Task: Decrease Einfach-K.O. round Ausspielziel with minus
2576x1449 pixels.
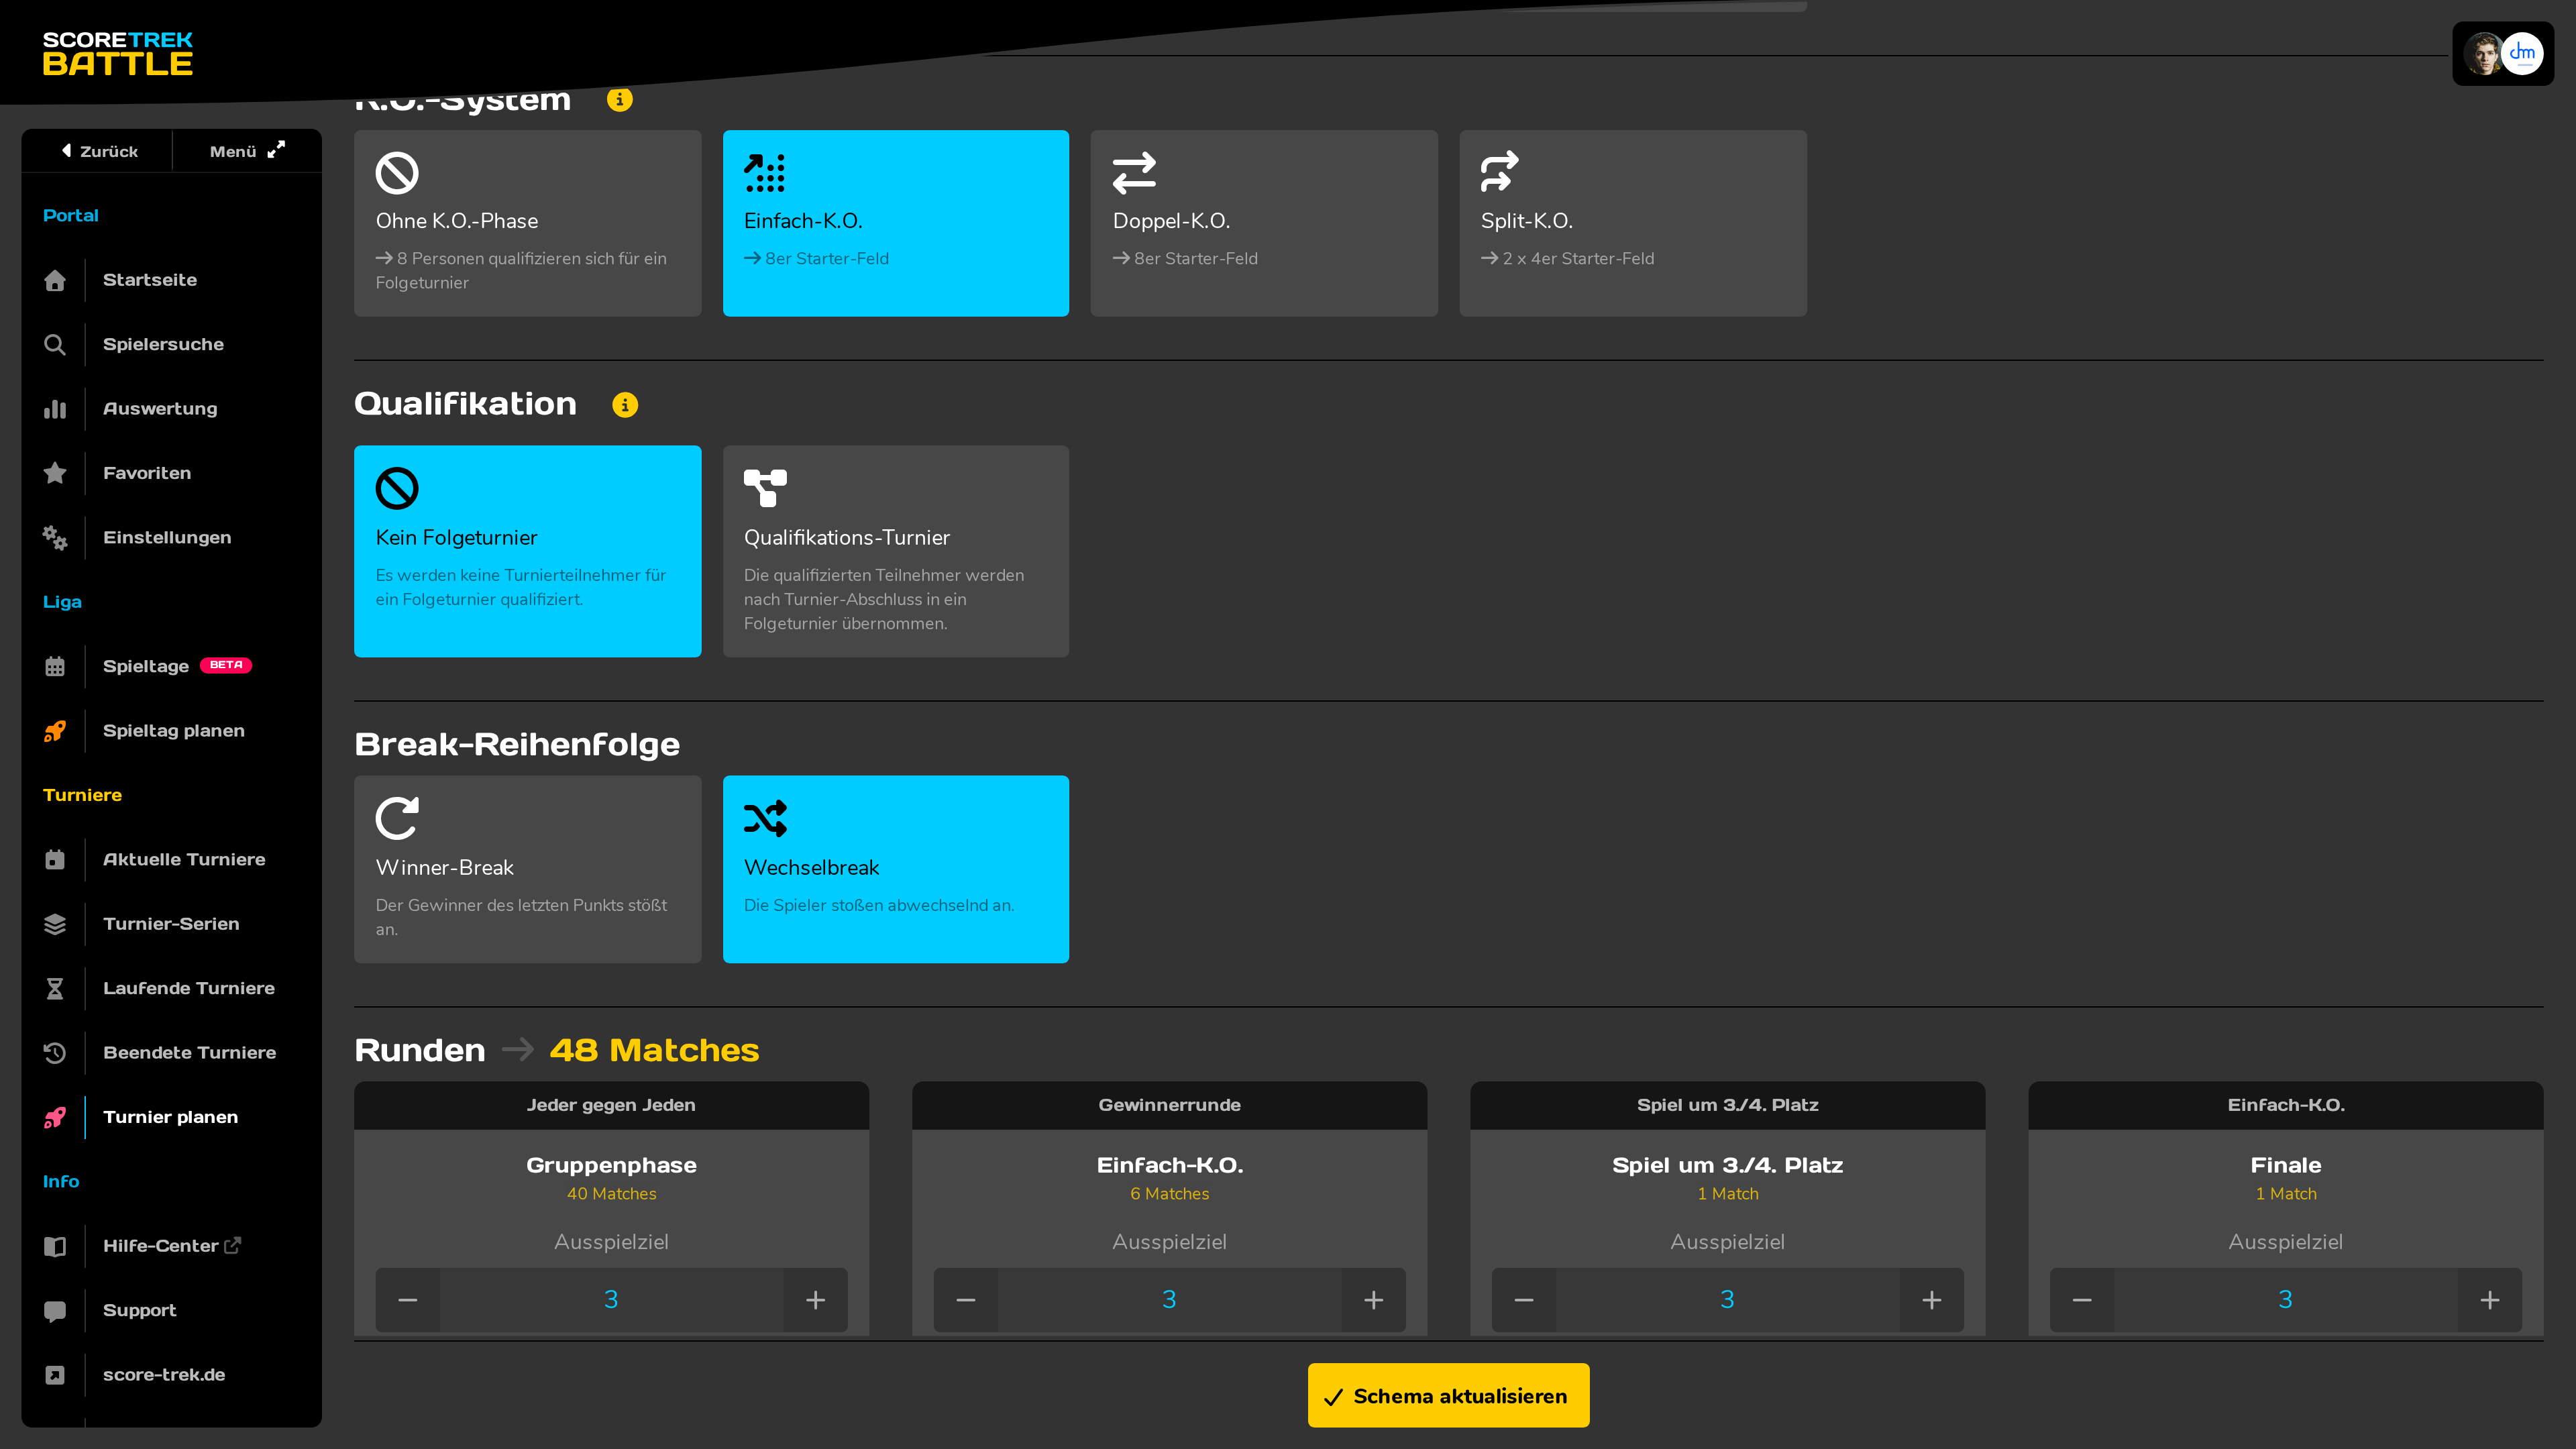Action: coord(966,1300)
